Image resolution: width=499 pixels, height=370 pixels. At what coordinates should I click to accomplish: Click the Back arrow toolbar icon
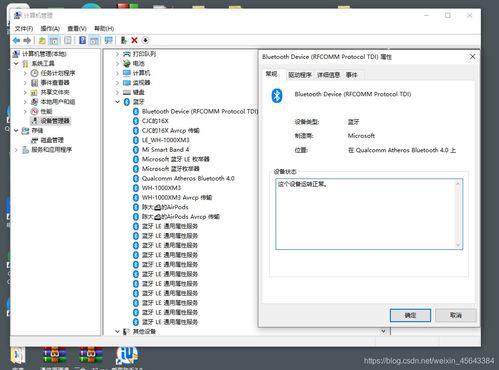[x=16, y=40]
